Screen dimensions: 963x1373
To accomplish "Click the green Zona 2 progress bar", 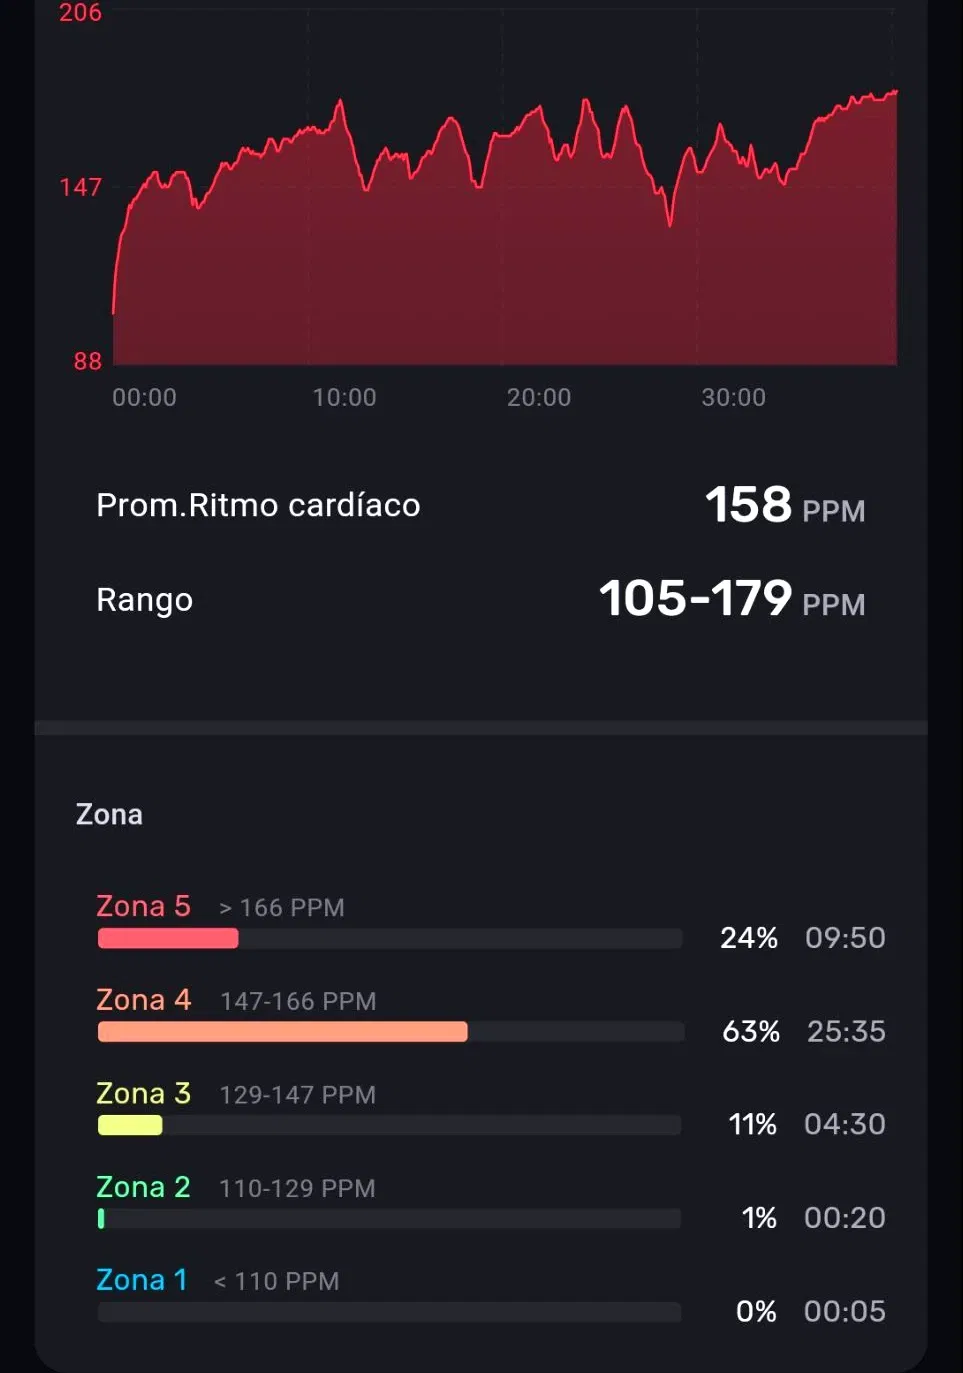I will click(101, 1218).
